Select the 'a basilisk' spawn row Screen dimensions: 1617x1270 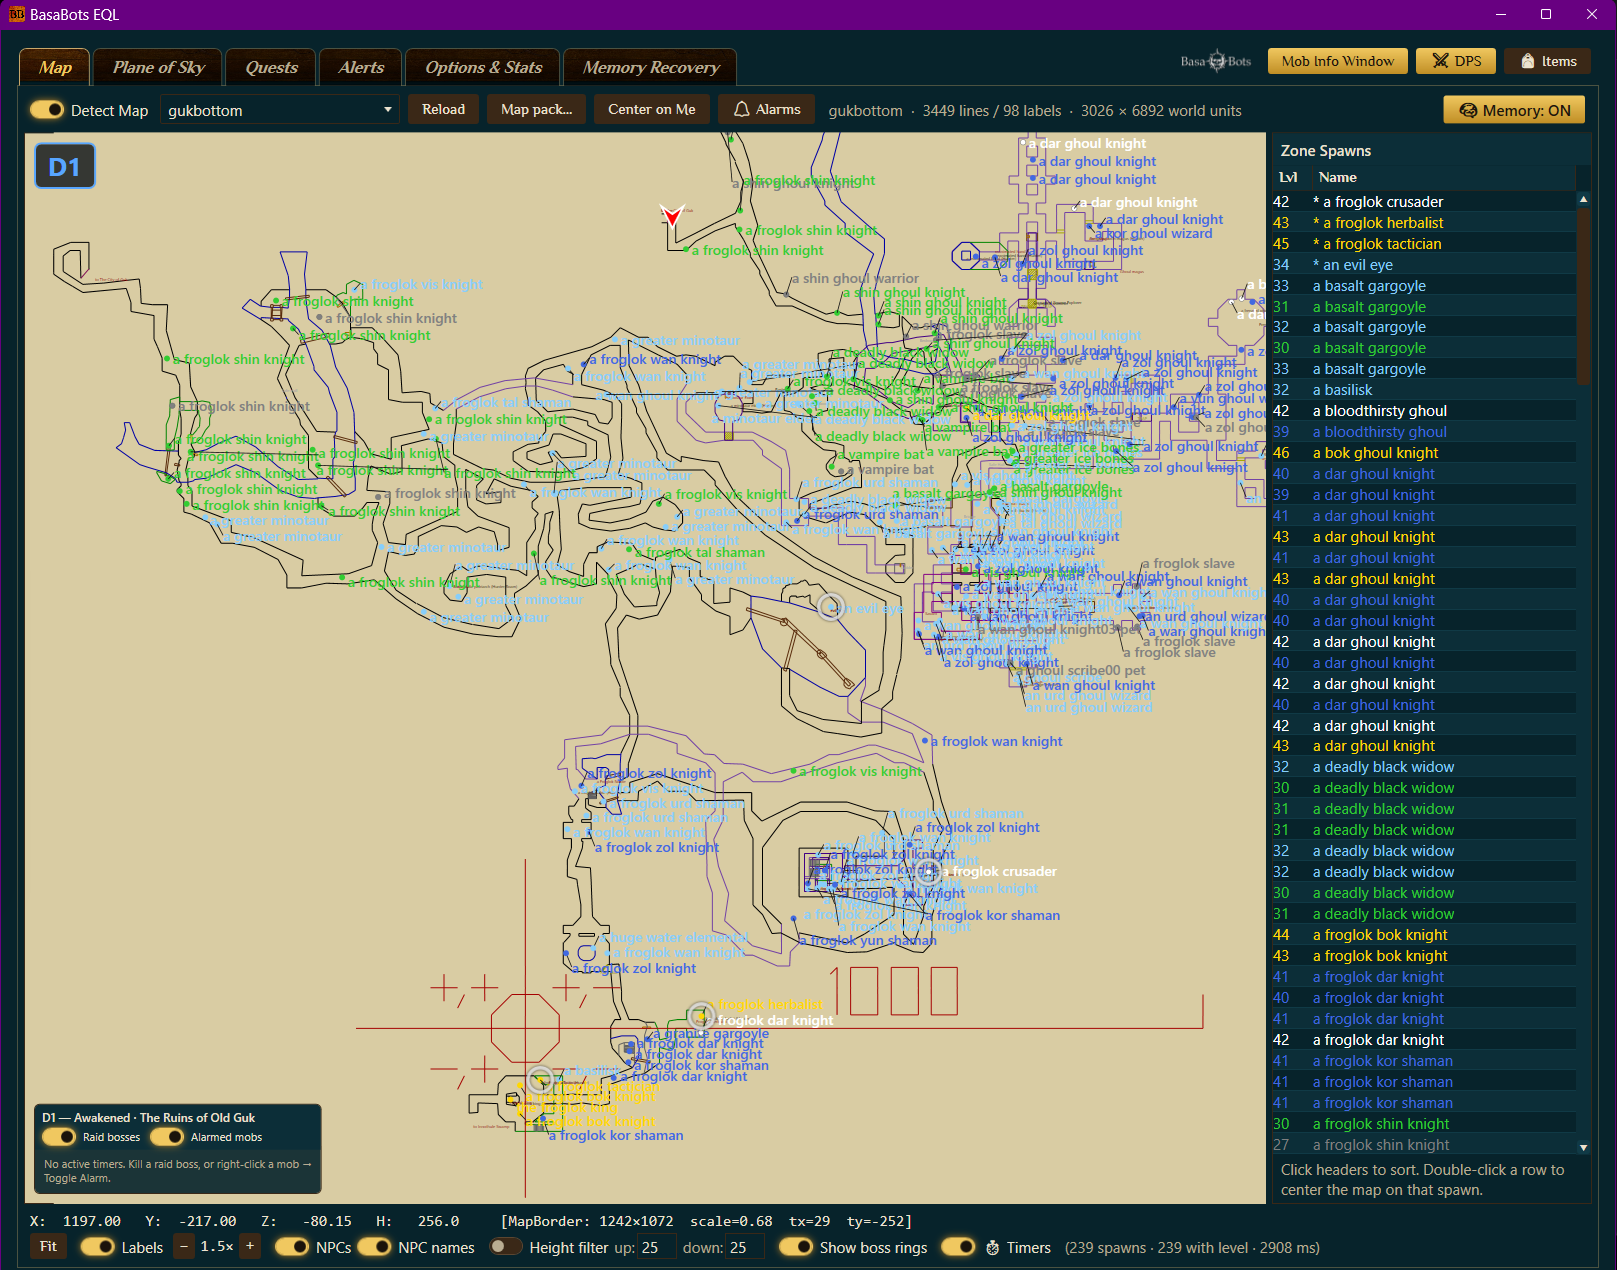[x=1424, y=390]
